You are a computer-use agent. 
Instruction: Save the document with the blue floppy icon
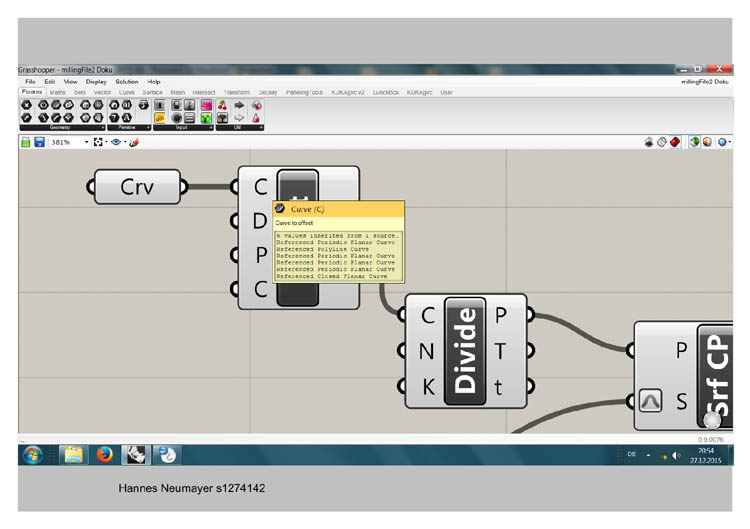tap(39, 142)
